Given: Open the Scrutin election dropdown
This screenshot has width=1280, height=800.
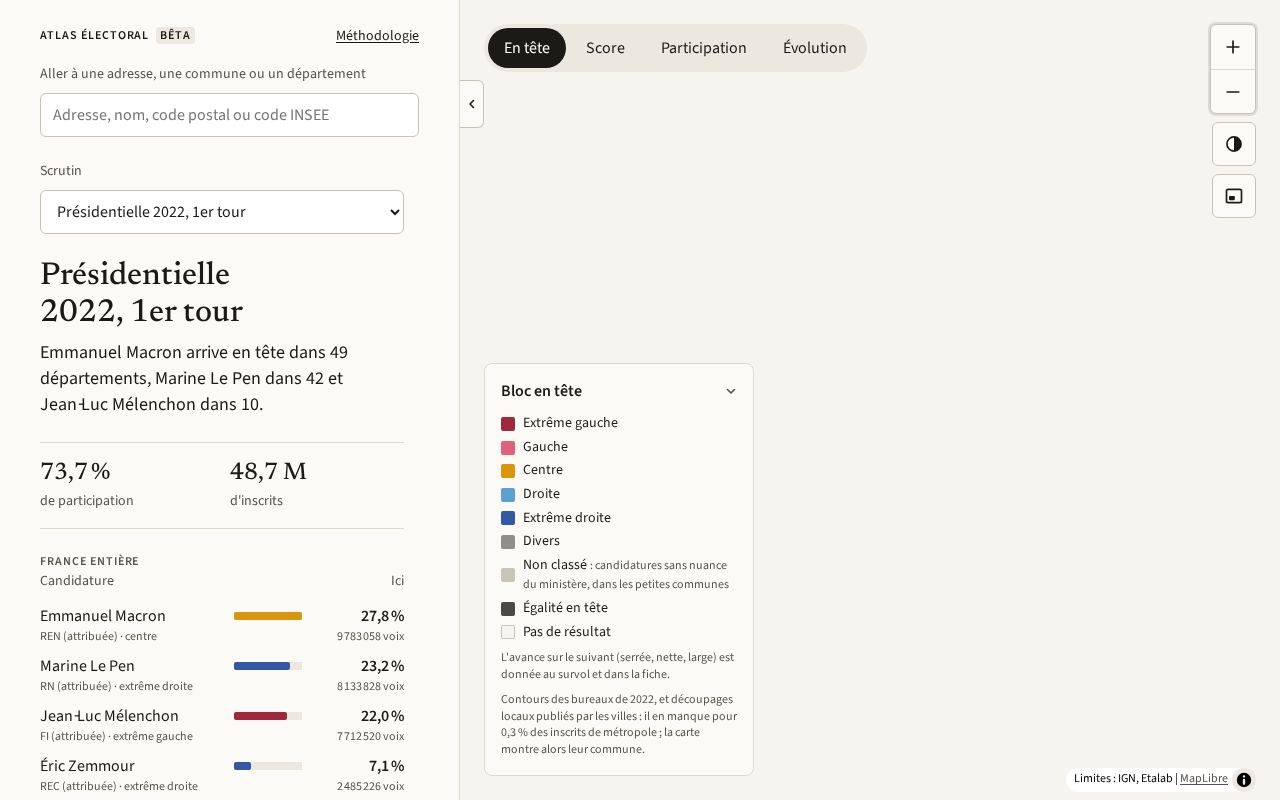Looking at the screenshot, I should pos(222,212).
